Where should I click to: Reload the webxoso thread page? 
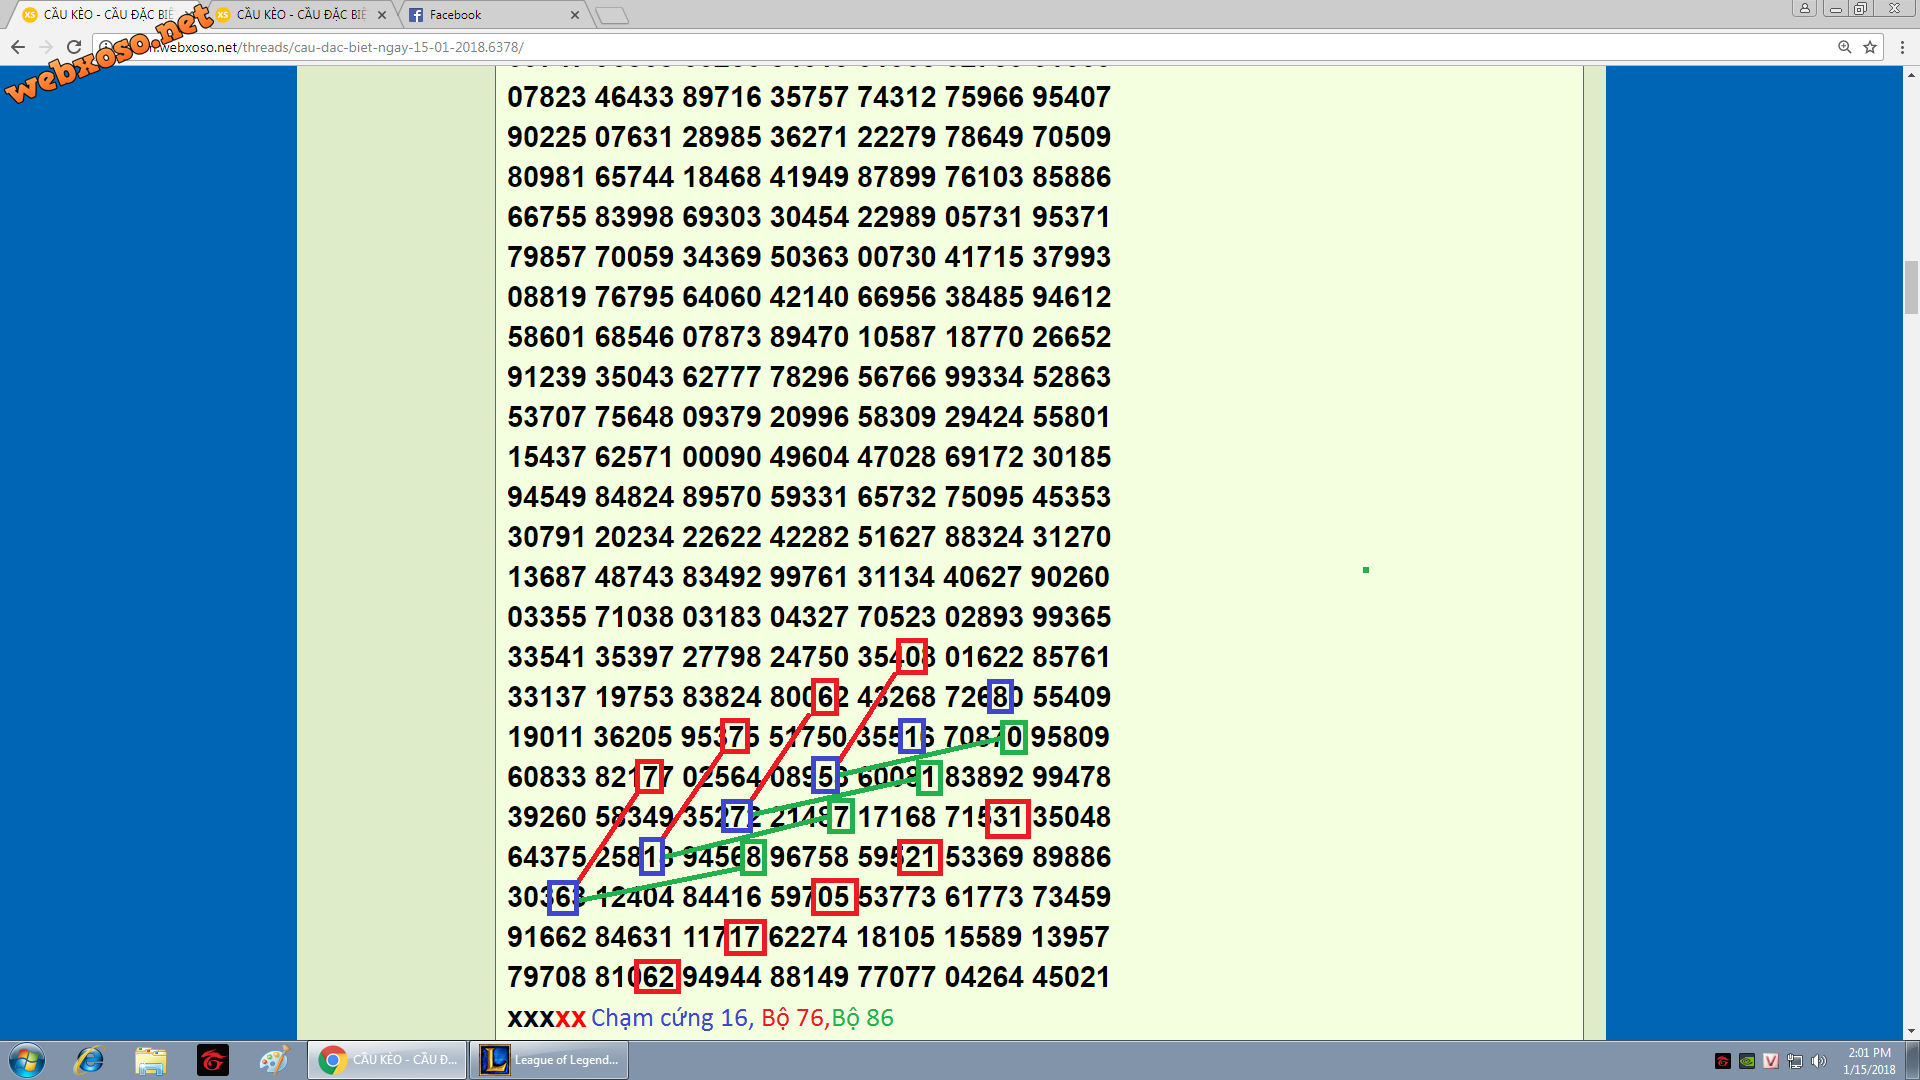pyautogui.click(x=74, y=47)
